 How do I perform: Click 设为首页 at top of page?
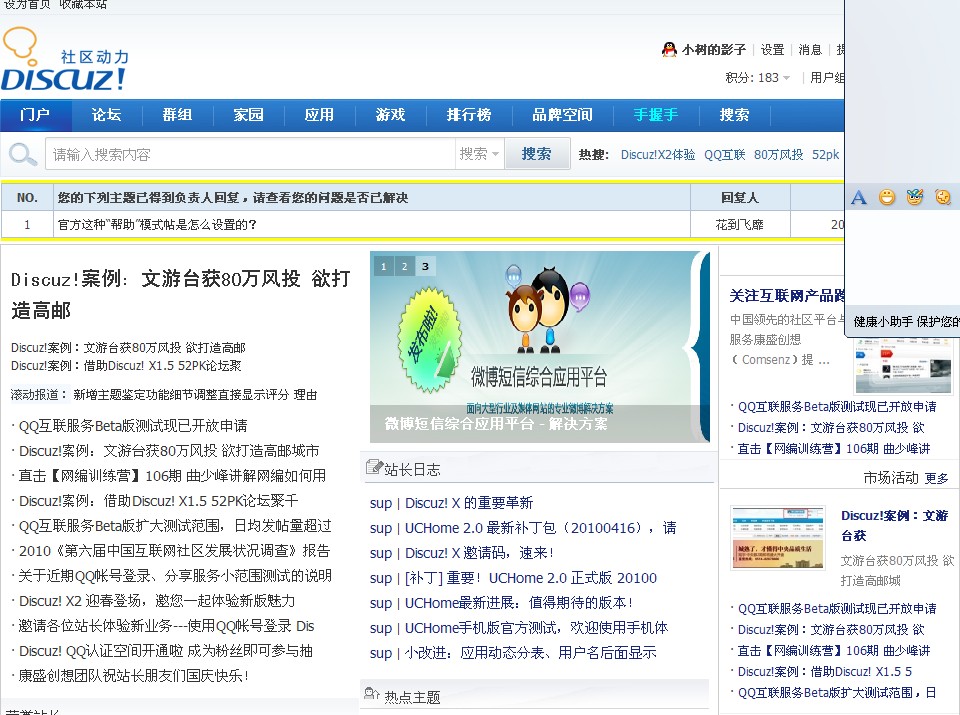click(x=26, y=4)
